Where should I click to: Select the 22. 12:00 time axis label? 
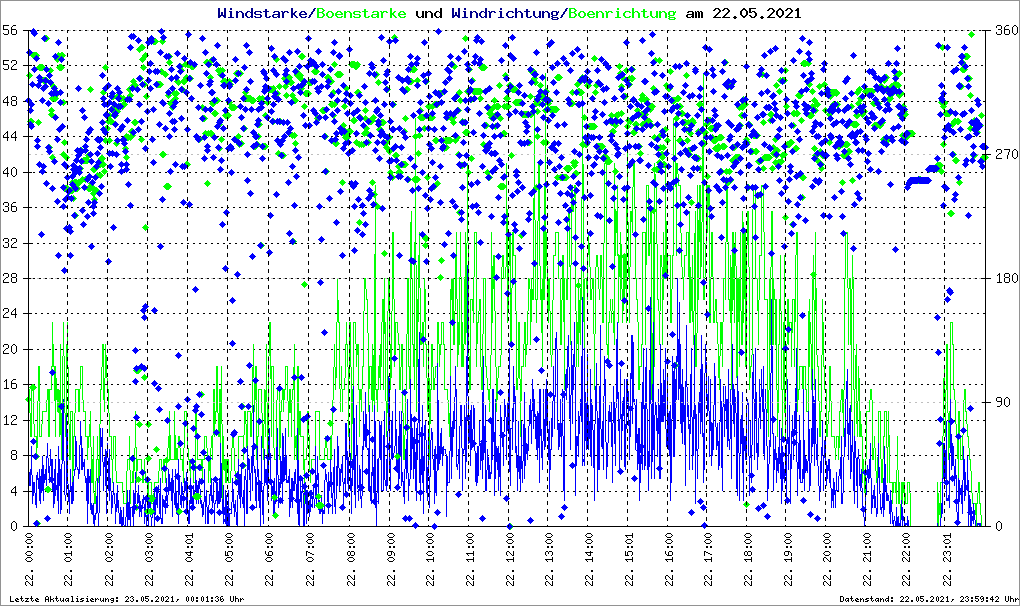click(508, 560)
